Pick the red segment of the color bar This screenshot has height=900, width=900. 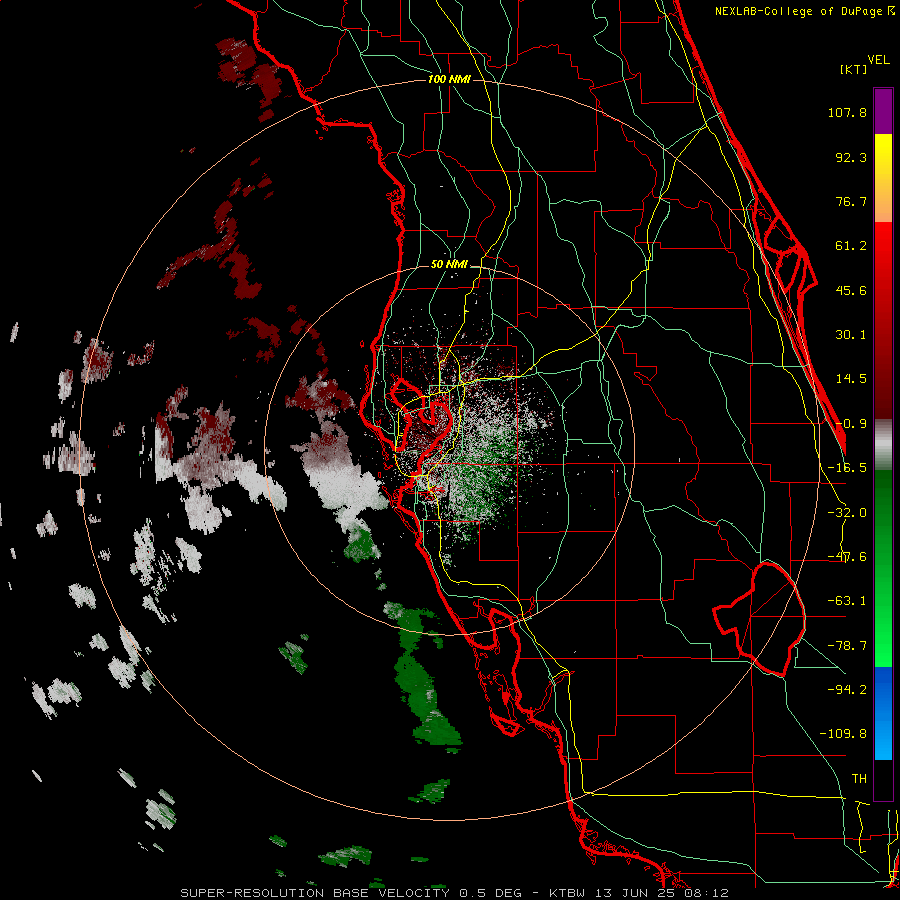883,320
